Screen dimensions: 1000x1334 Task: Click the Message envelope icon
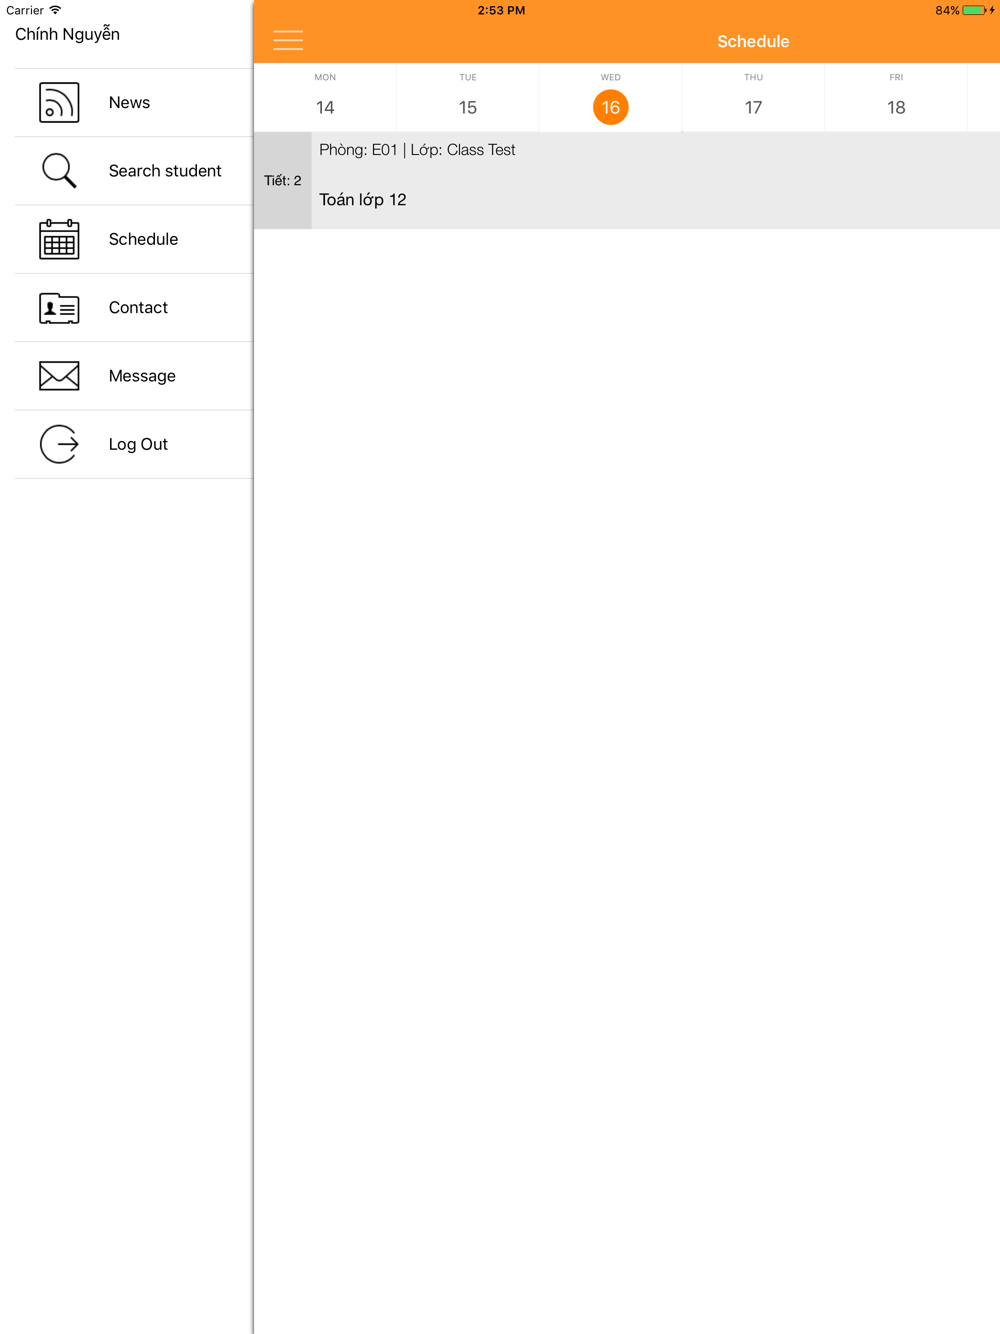tap(59, 376)
